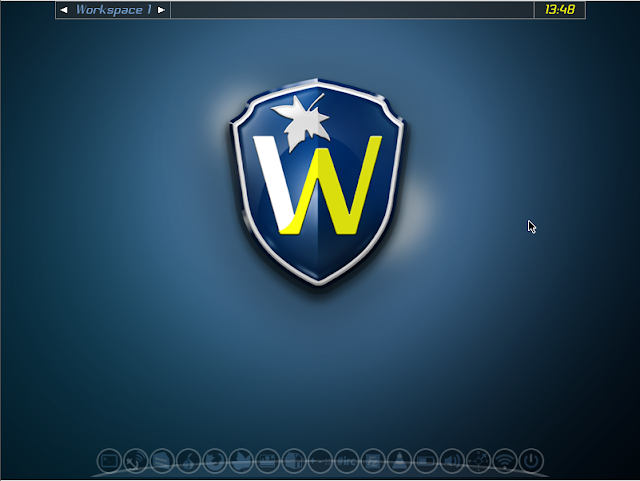Click the 13:48 clock in toolbar

(560, 10)
